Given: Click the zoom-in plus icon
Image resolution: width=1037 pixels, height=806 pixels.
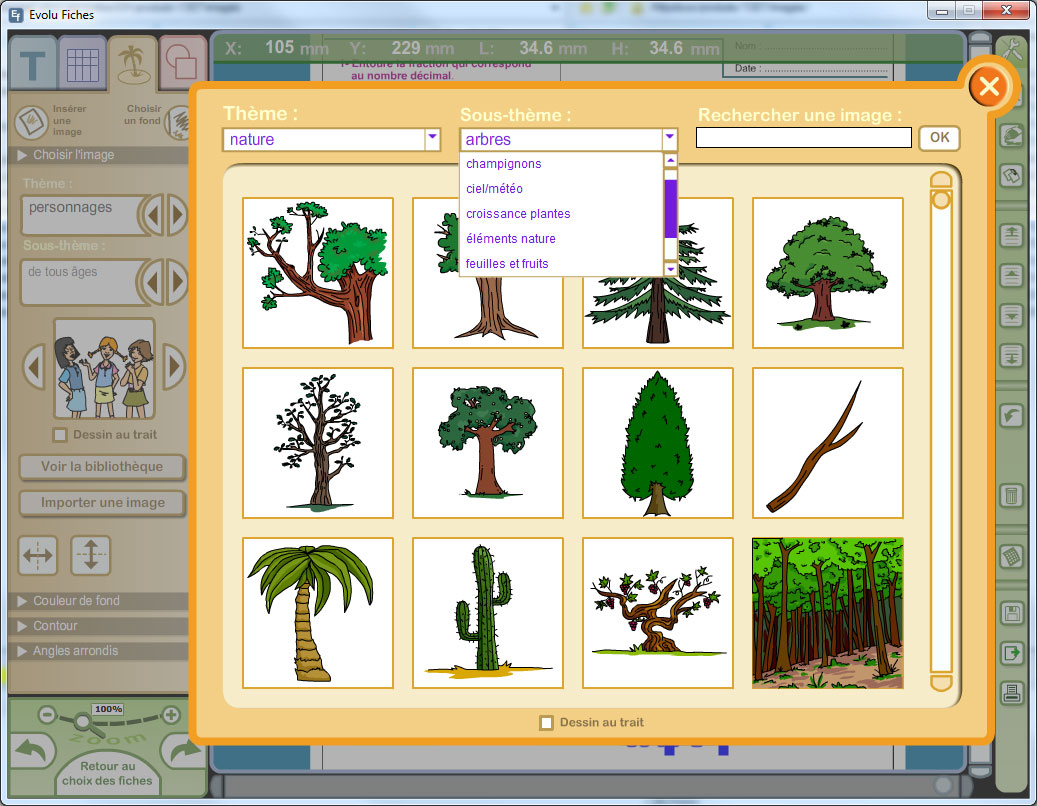Looking at the screenshot, I should click(x=171, y=715).
